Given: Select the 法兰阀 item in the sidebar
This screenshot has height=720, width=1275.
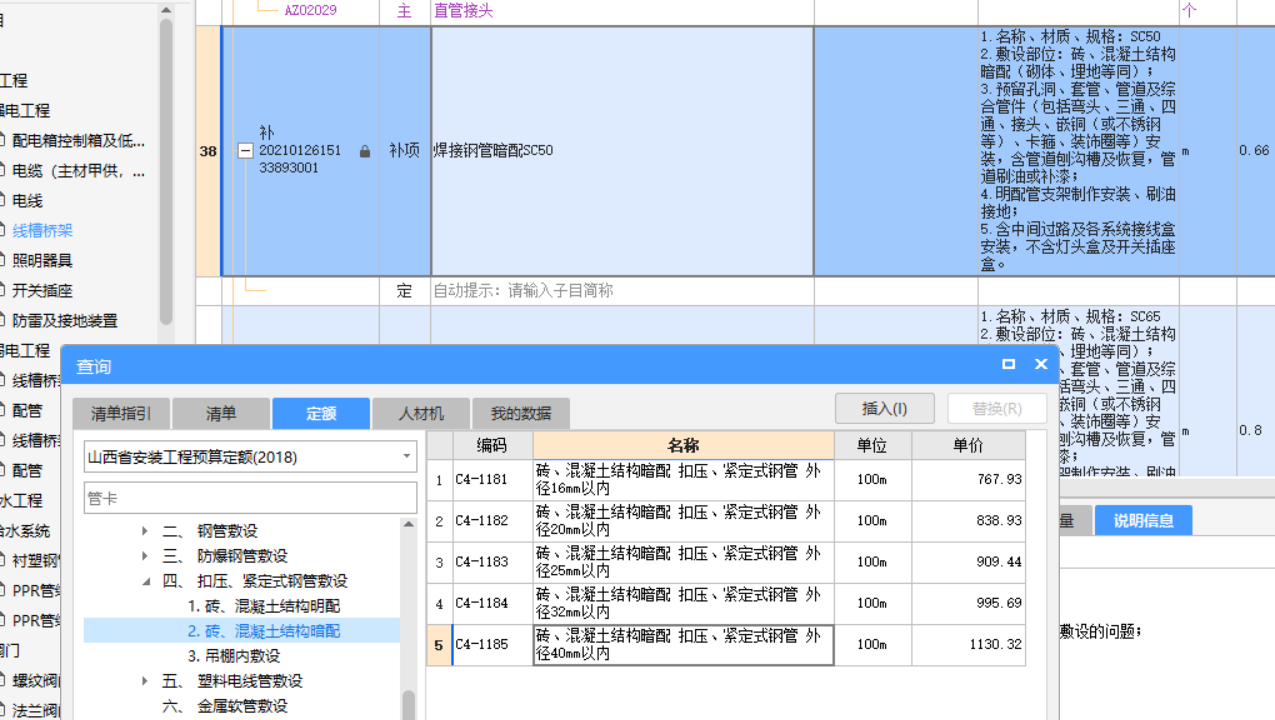Looking at the screenshot, I should point(36,711).
